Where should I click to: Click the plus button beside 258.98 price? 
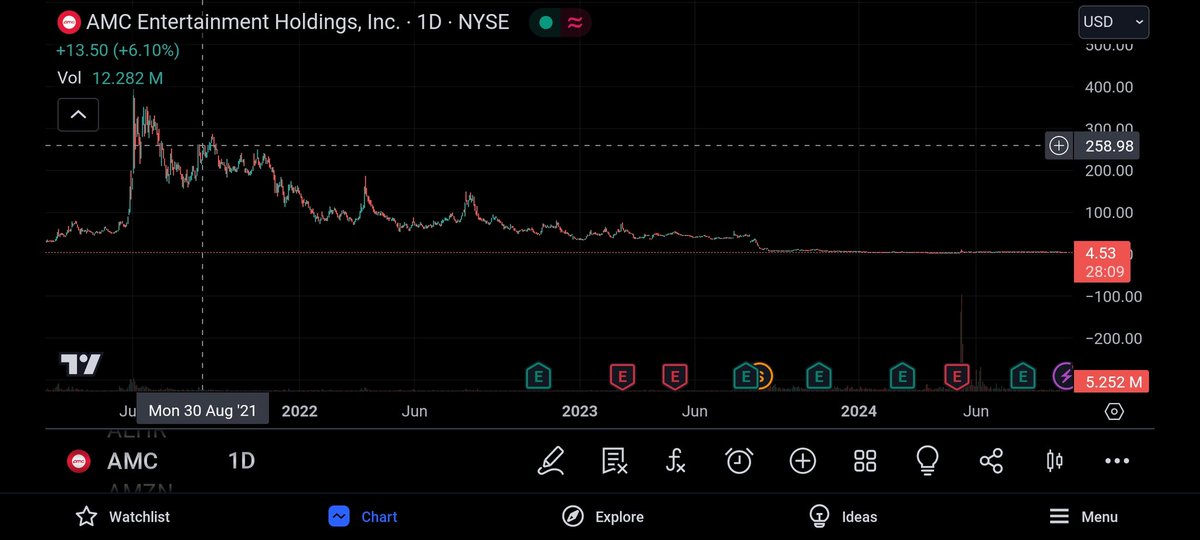click(x=1058, y=146)
